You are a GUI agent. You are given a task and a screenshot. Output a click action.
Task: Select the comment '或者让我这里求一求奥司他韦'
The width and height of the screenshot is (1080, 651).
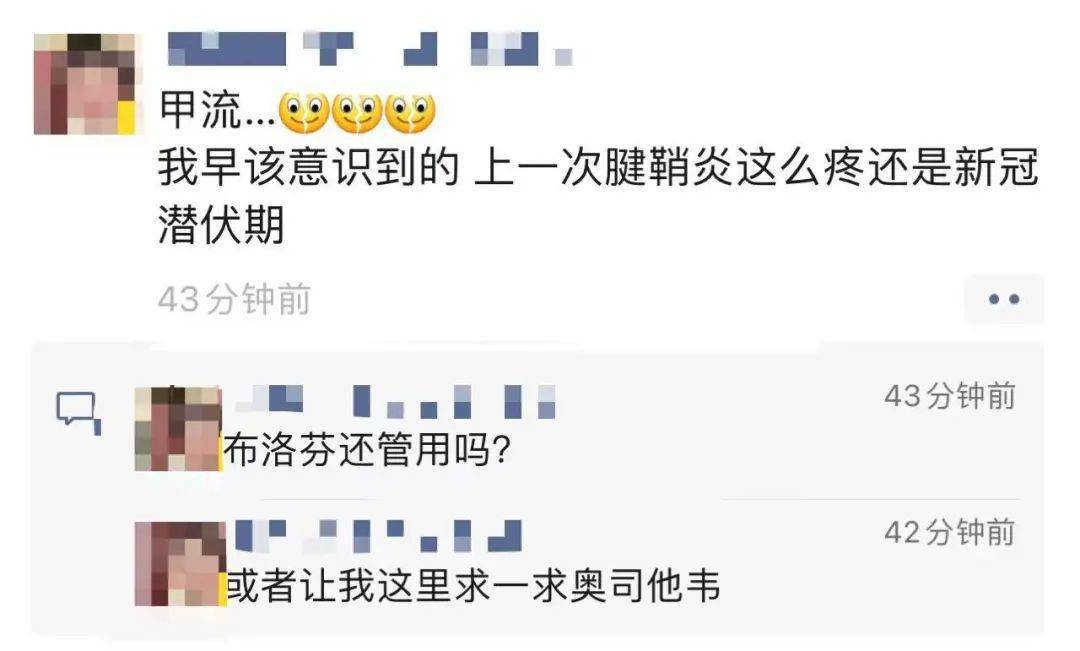pyautogui.click(x=473, y=586)
